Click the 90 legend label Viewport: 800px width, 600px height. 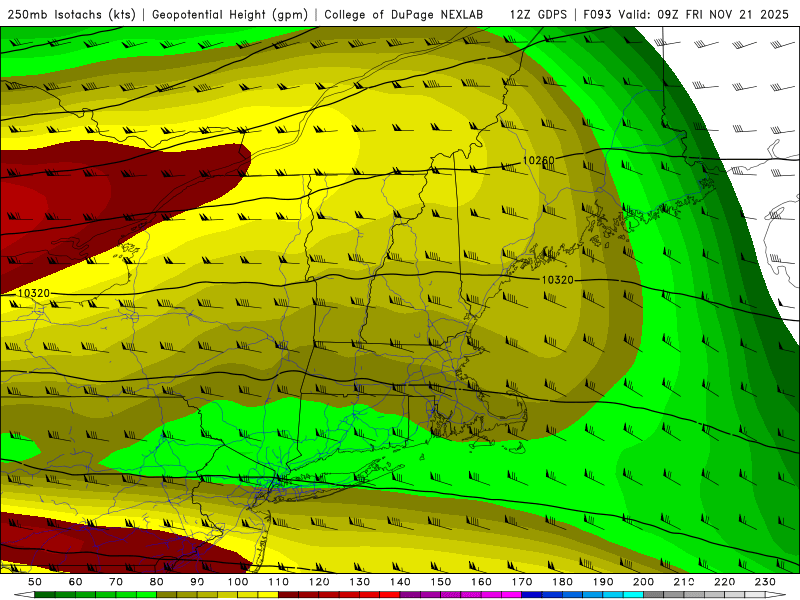point(197,582)
